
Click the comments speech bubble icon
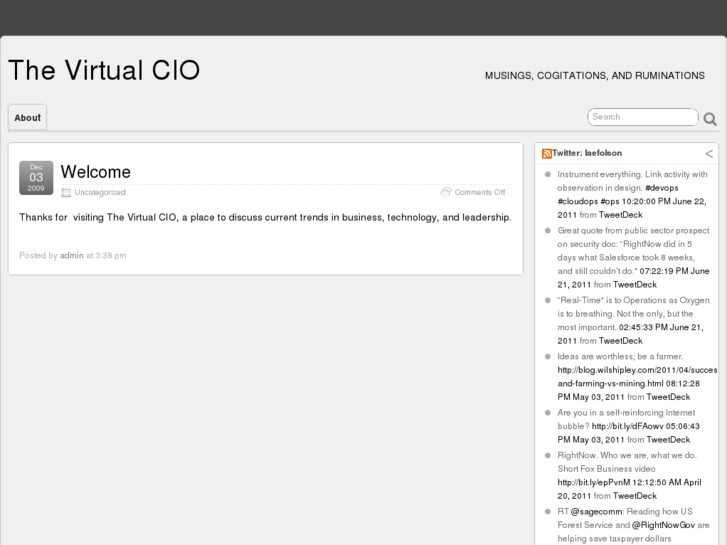tap(446, 192)
